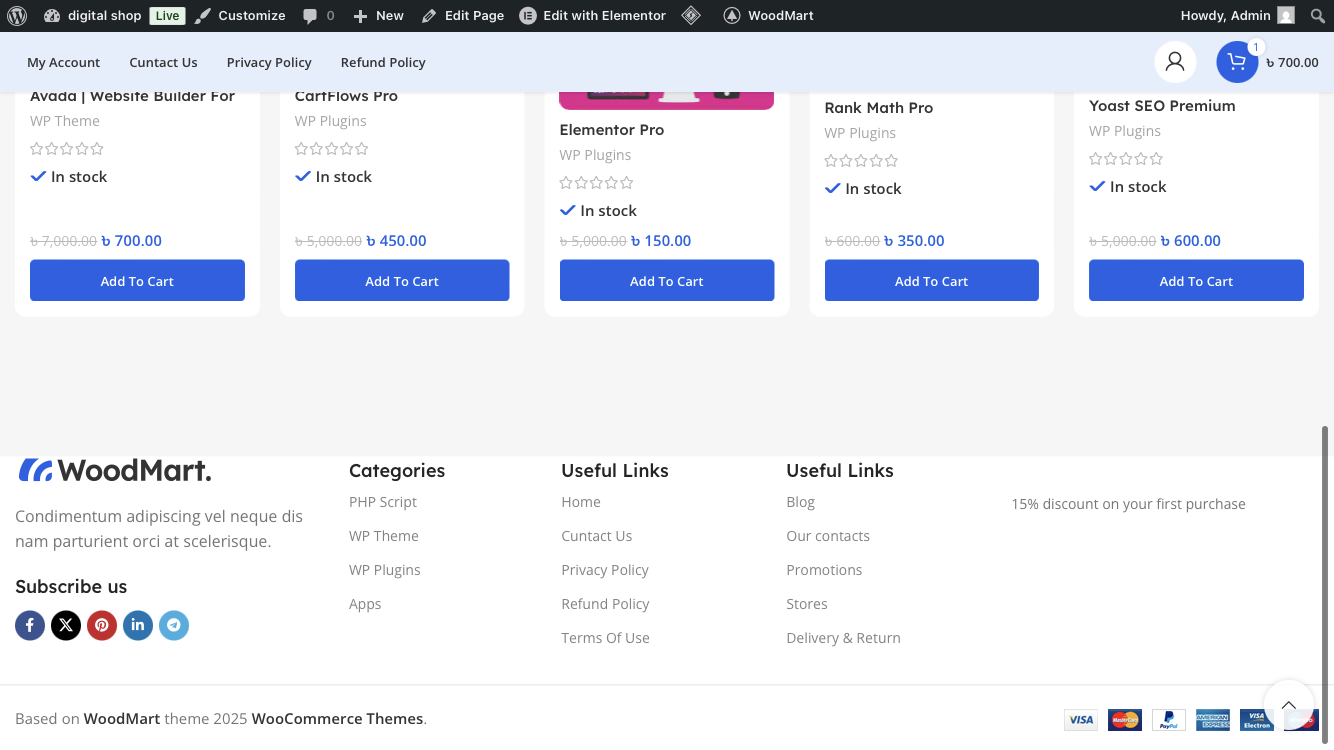1334x750 pixels.
Task: Click the admin bar search magnifier
Action: 1317,16
